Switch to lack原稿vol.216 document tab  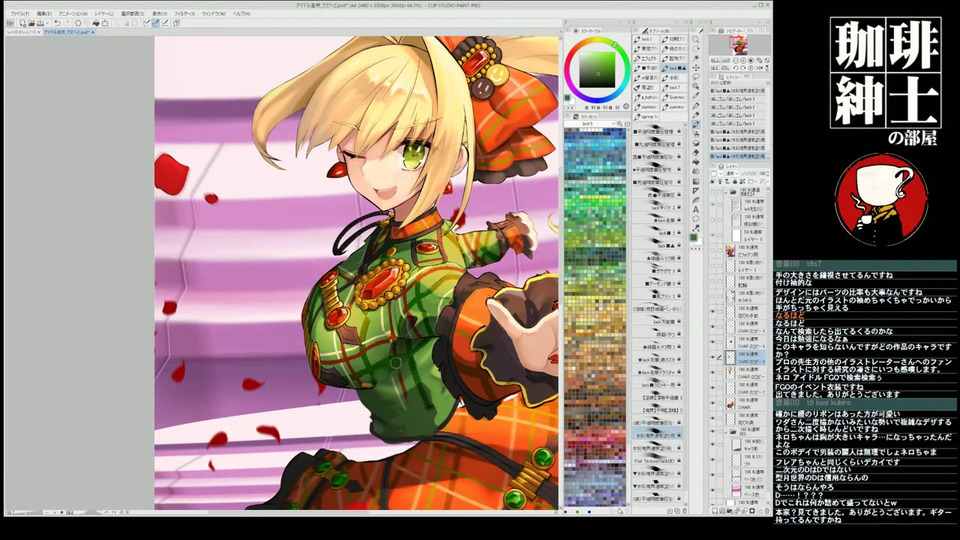[x=21, y=32]
